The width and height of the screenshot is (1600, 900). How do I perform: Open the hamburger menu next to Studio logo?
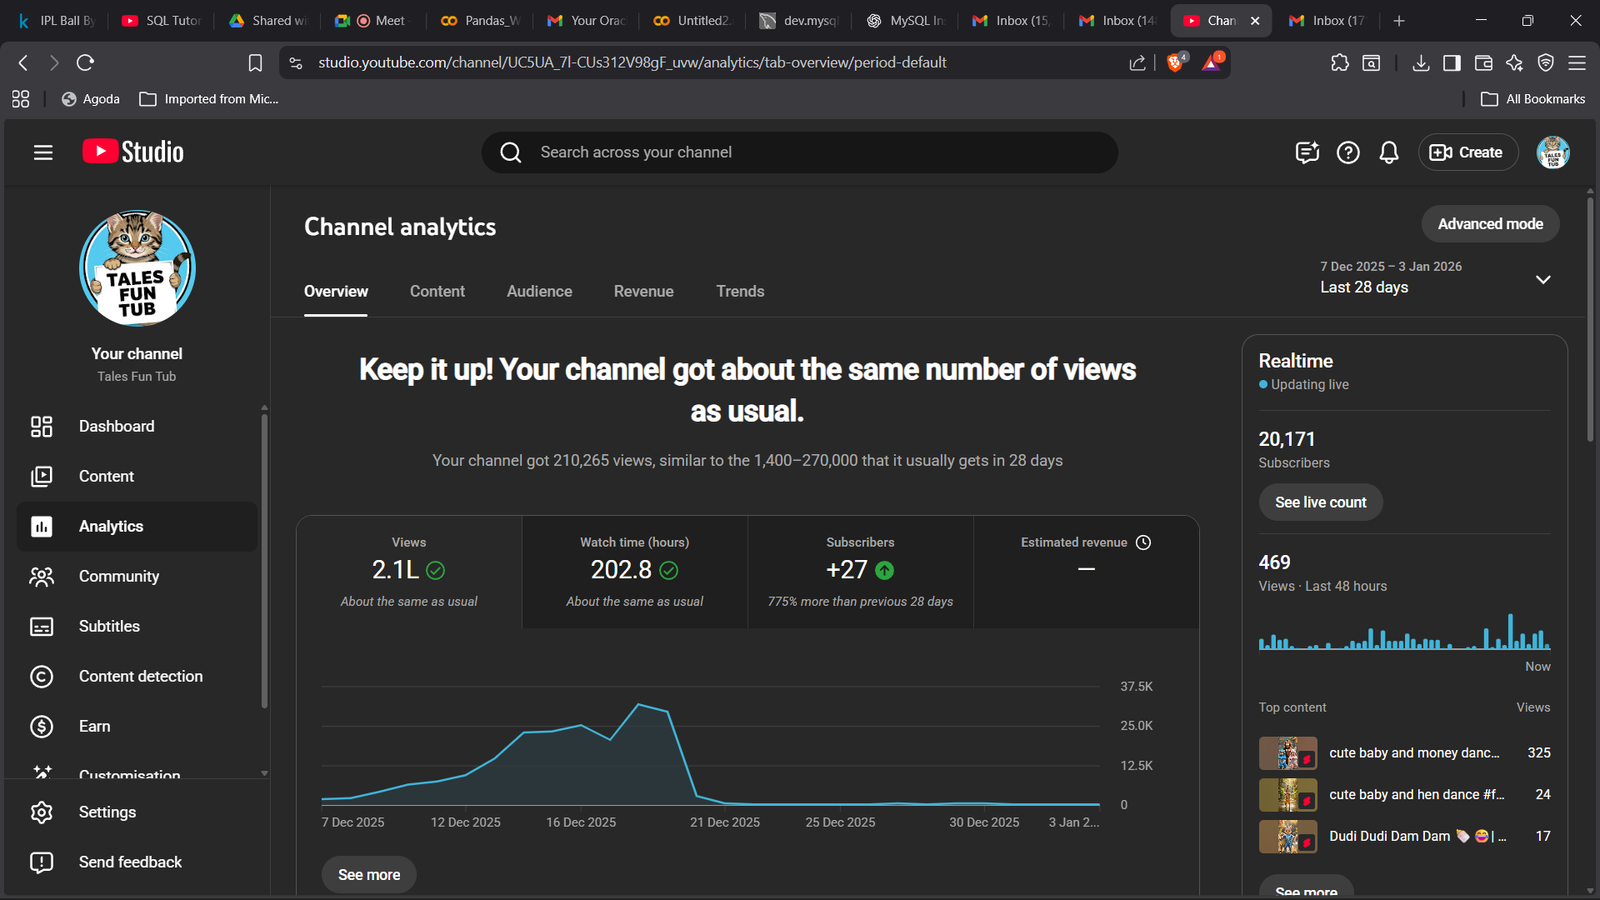tap(43, 152)
